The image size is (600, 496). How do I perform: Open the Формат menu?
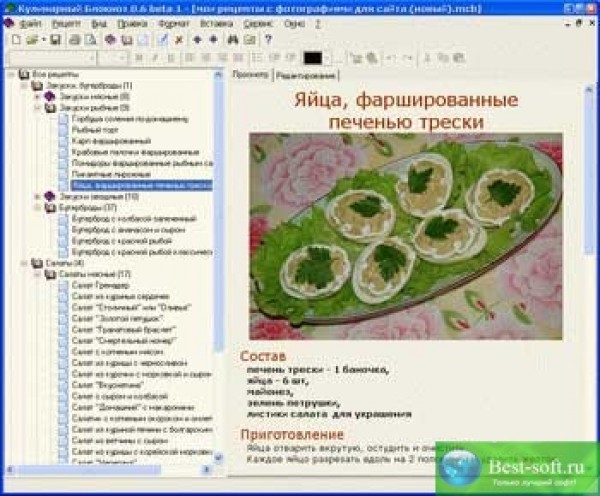pos(174,24)
